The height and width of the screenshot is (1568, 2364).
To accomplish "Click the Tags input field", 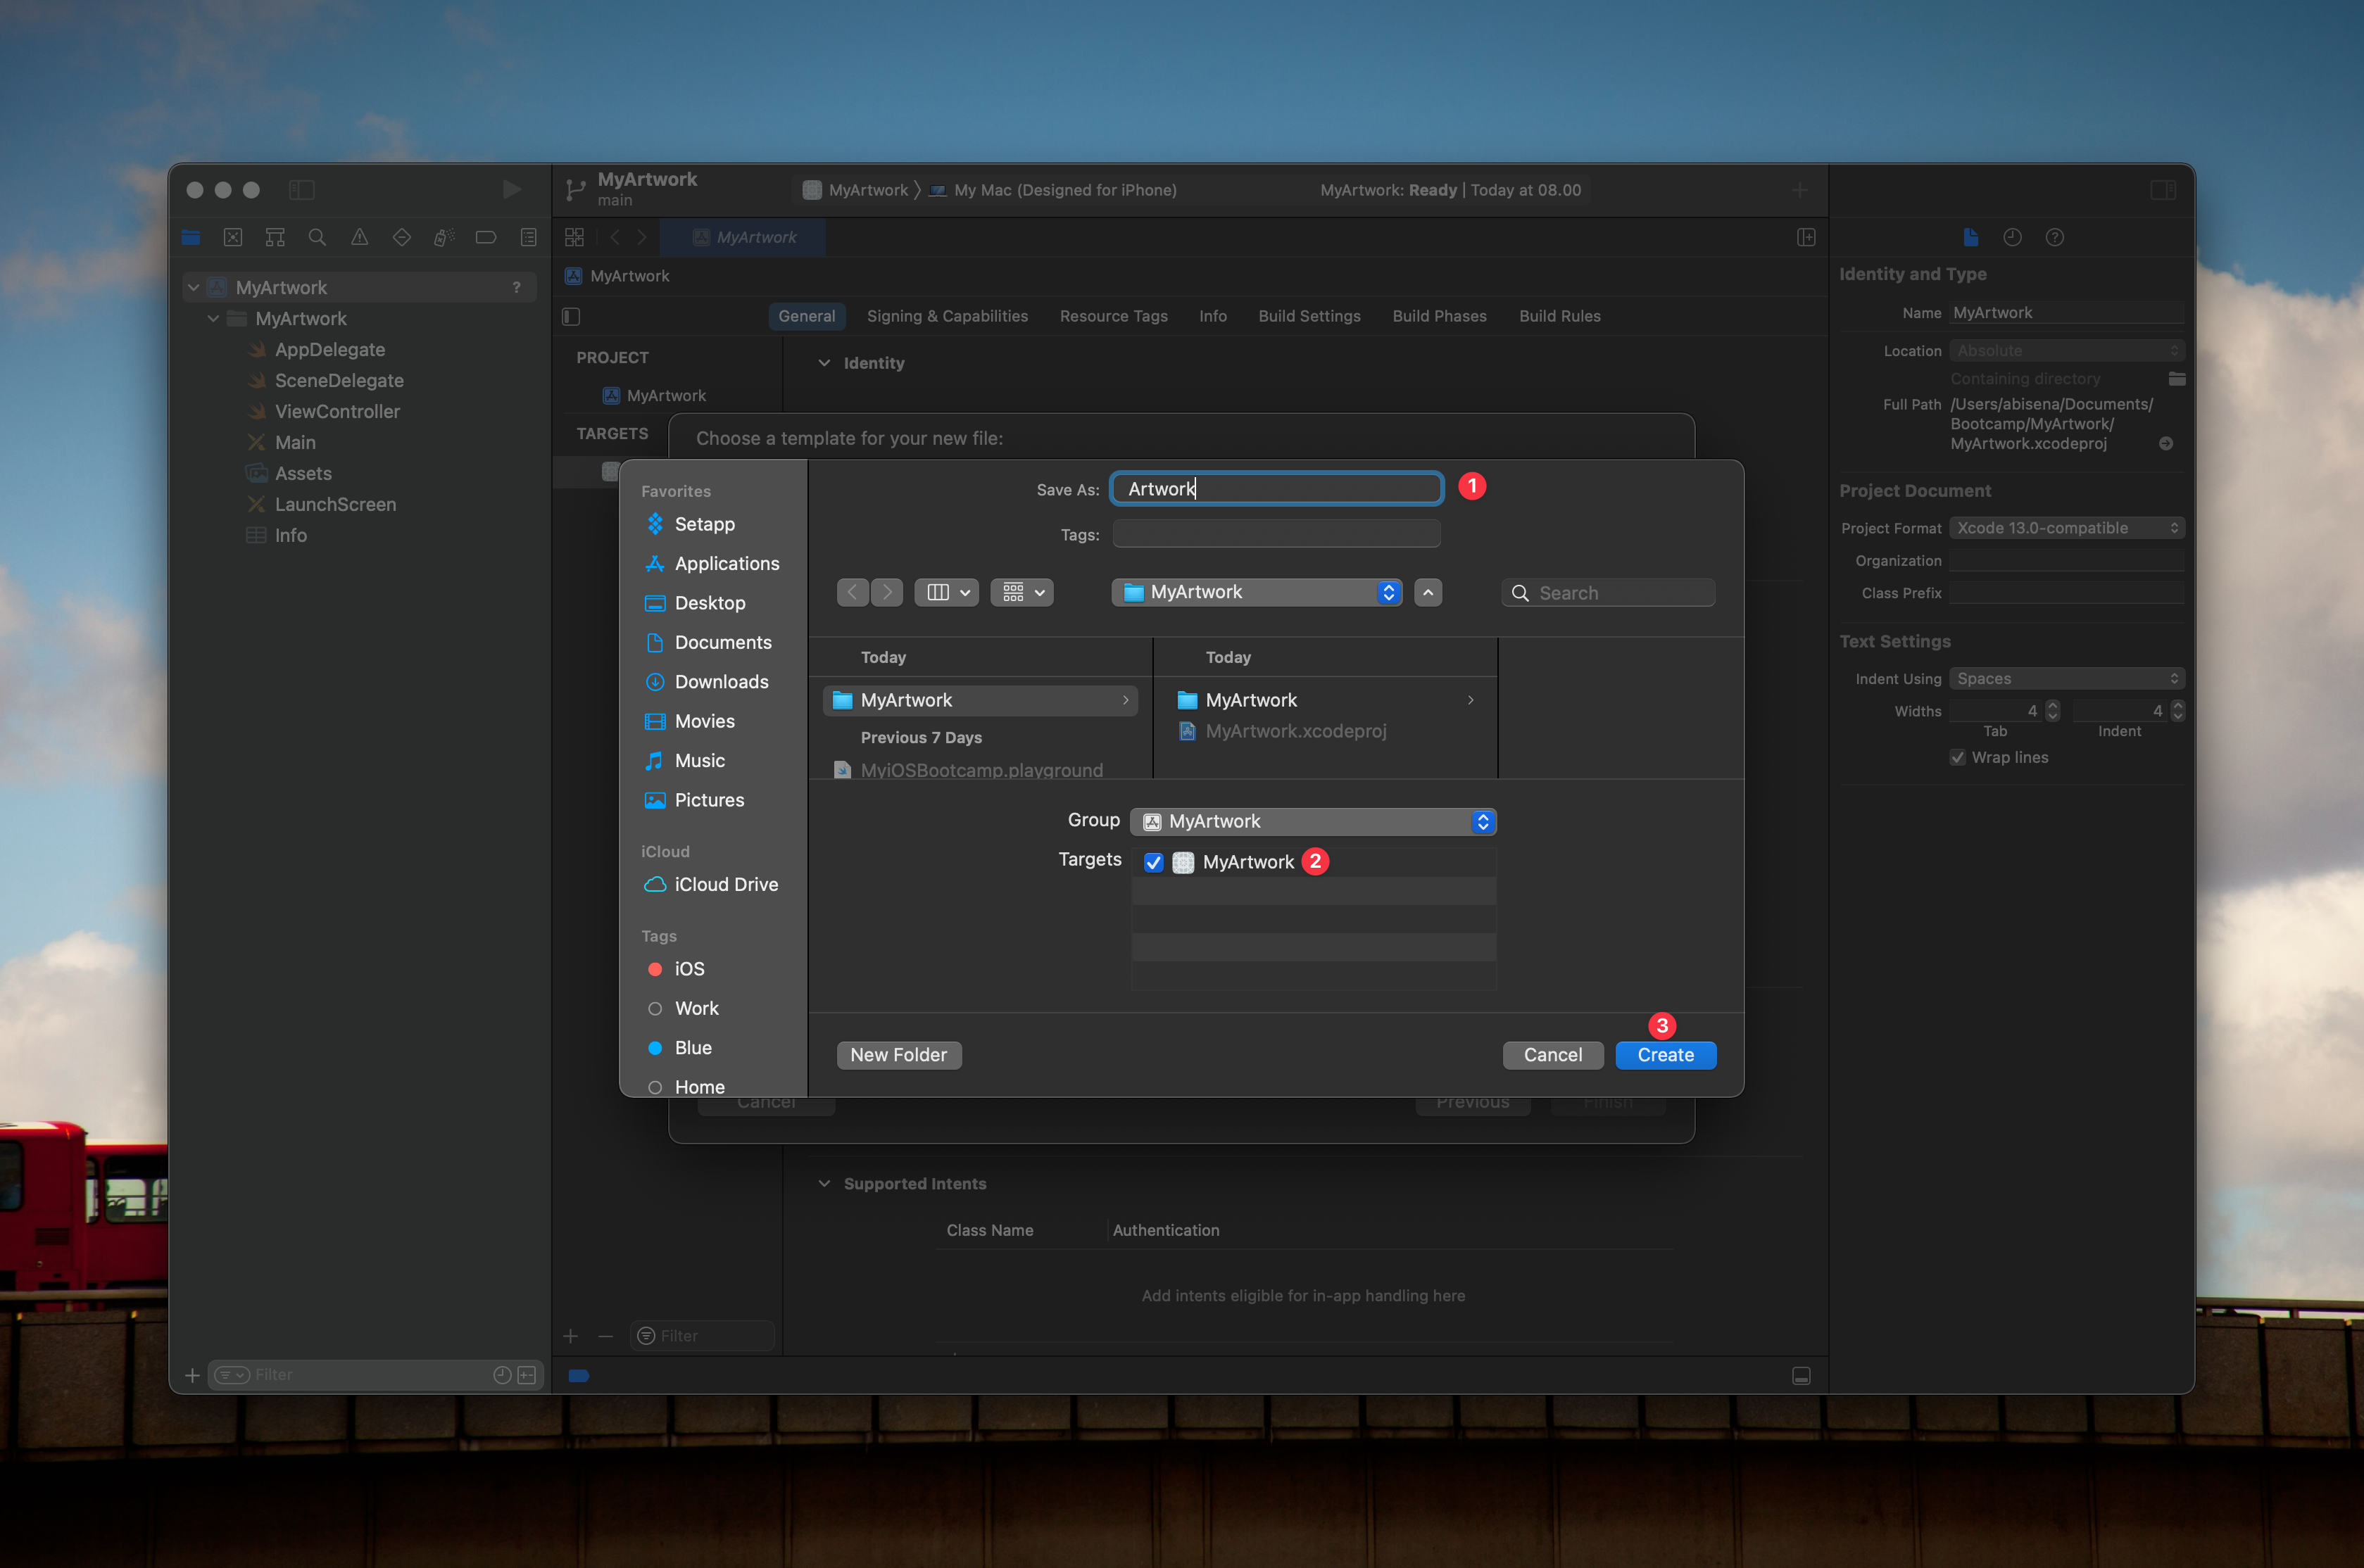I will click(x=1277, y=534).
